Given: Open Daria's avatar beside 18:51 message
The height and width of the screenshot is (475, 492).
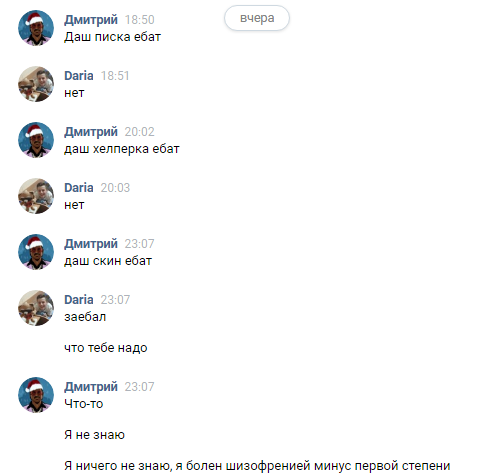Looking at the screenshot, I should (x=36, y=84).
